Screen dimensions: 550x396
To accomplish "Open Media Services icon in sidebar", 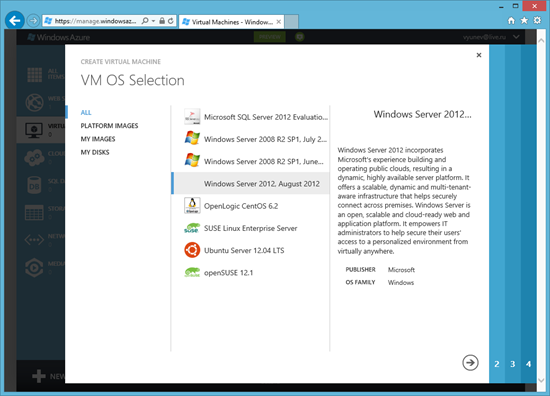I will (x=34, y=268).
